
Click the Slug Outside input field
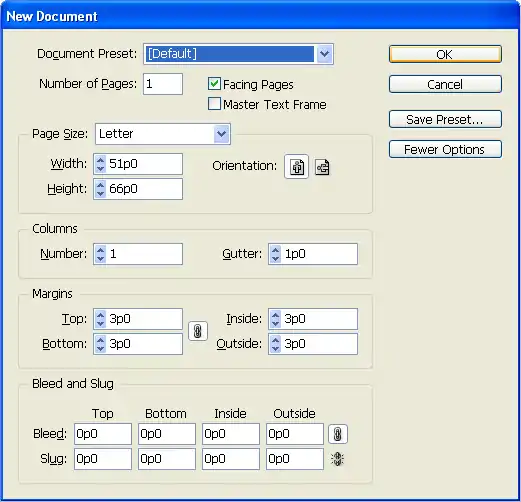pyautogui.click(x=295, y=459)
